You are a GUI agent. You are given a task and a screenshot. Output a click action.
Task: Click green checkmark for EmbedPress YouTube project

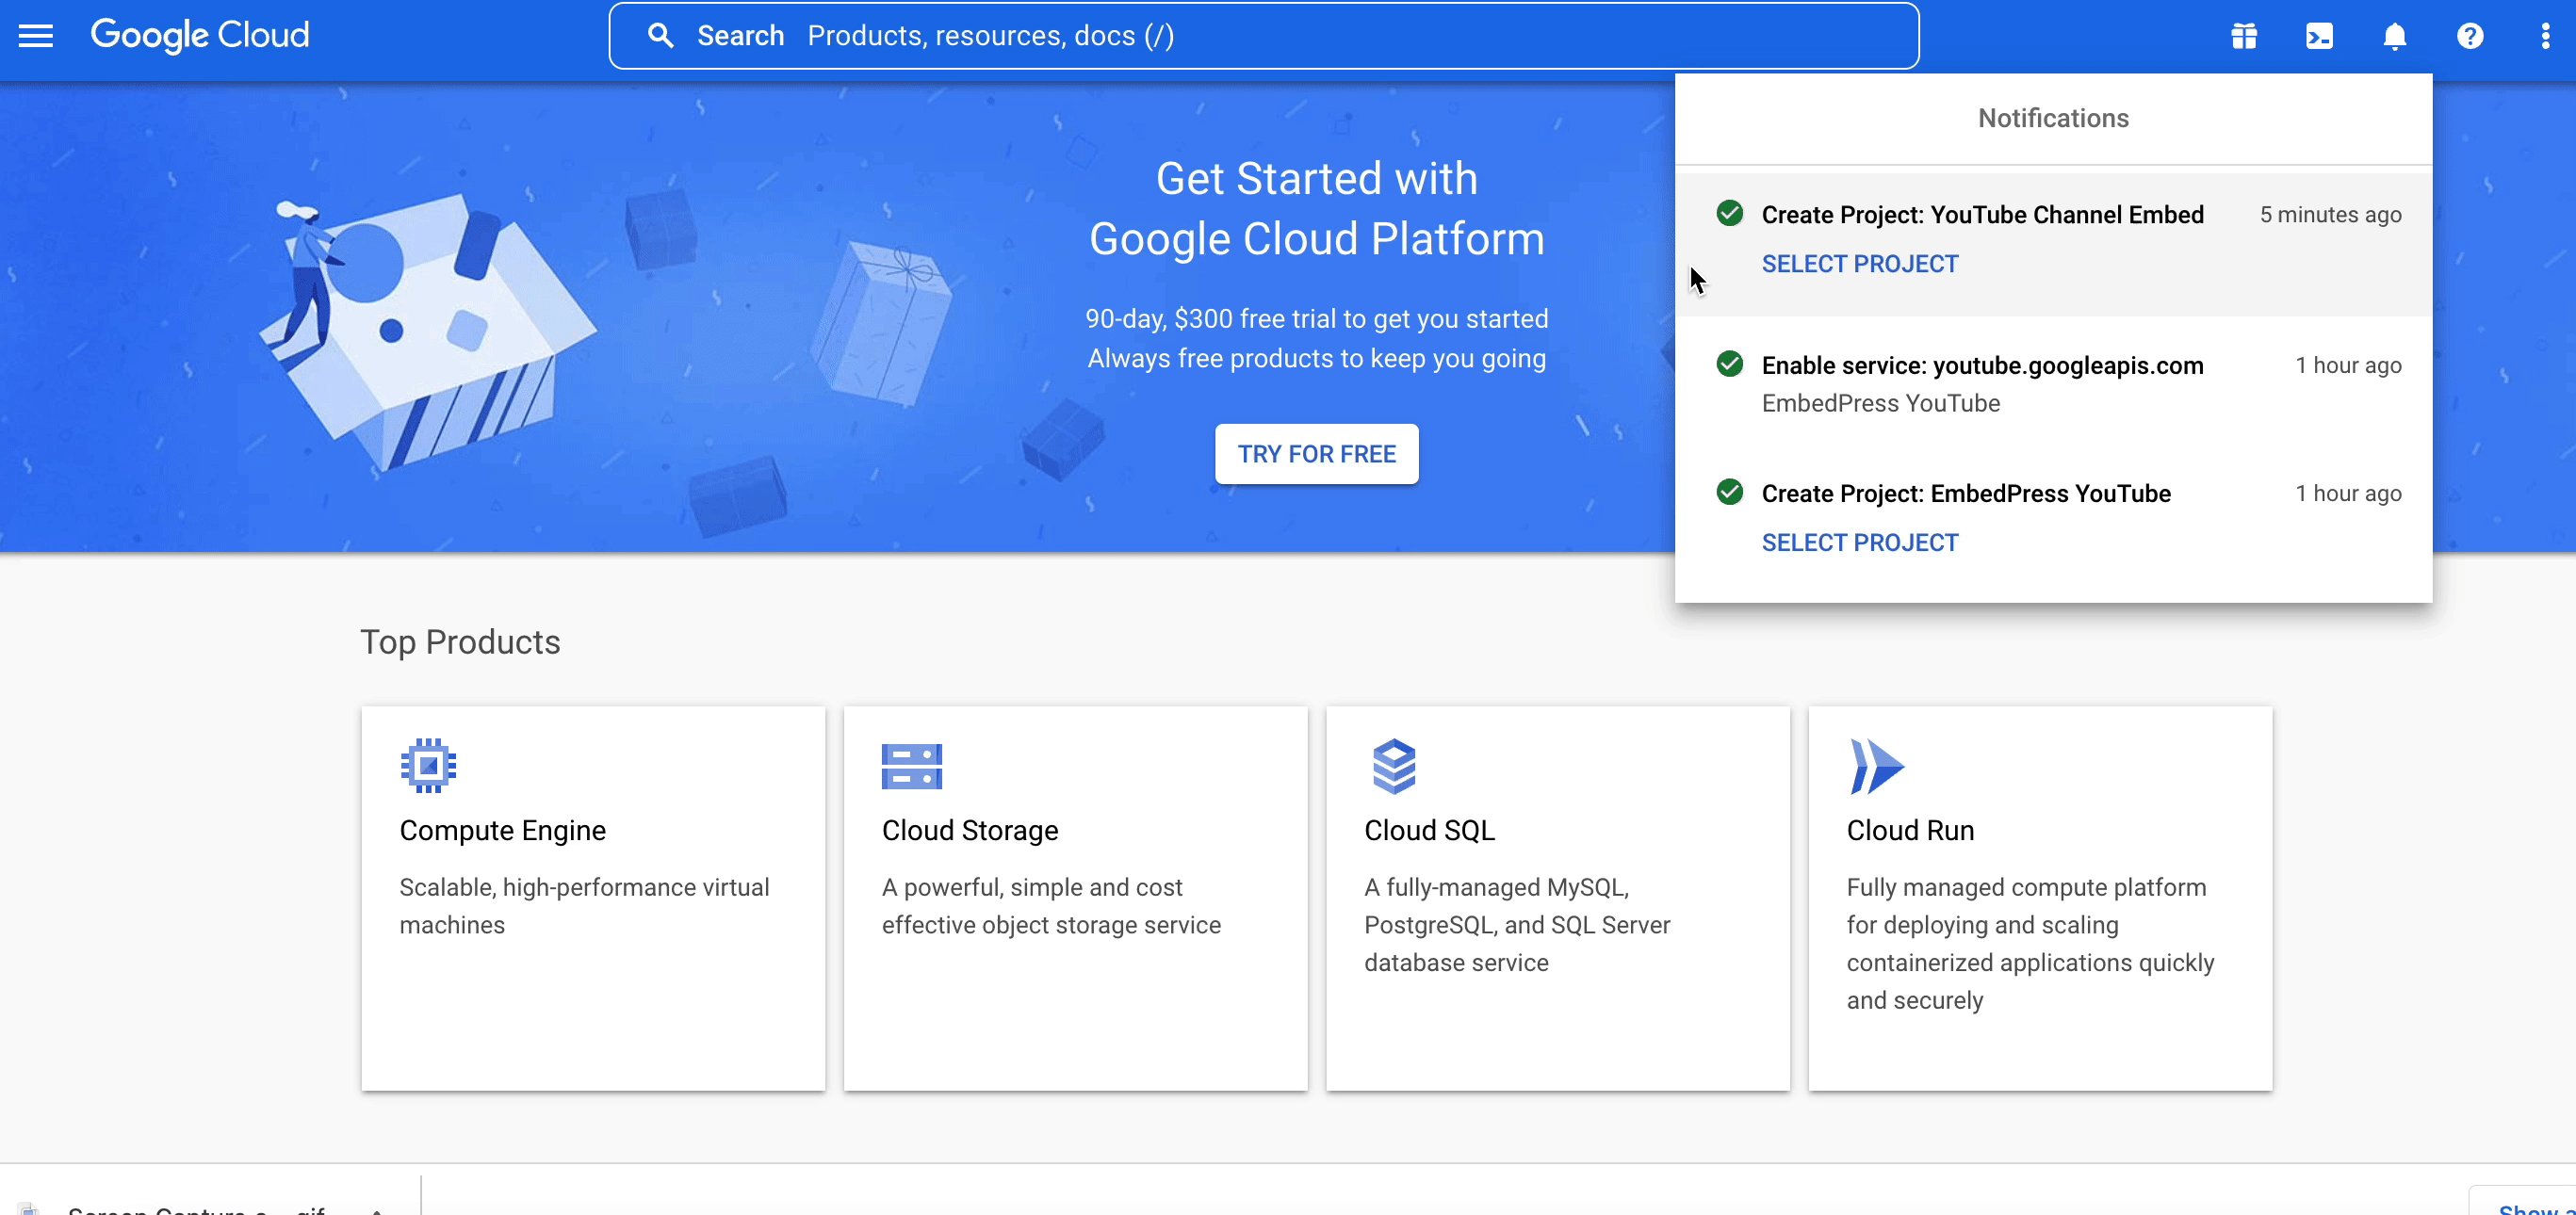(x=1729, y=492)
